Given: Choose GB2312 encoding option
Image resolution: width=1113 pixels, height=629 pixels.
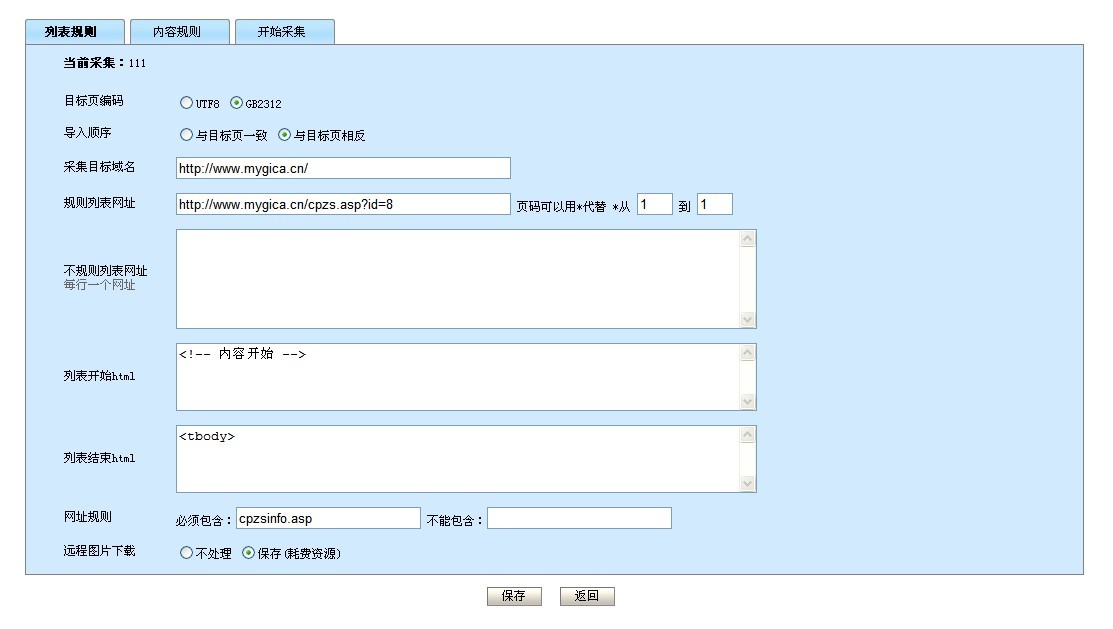Looking at the screenshot, I should coord(237,103).
